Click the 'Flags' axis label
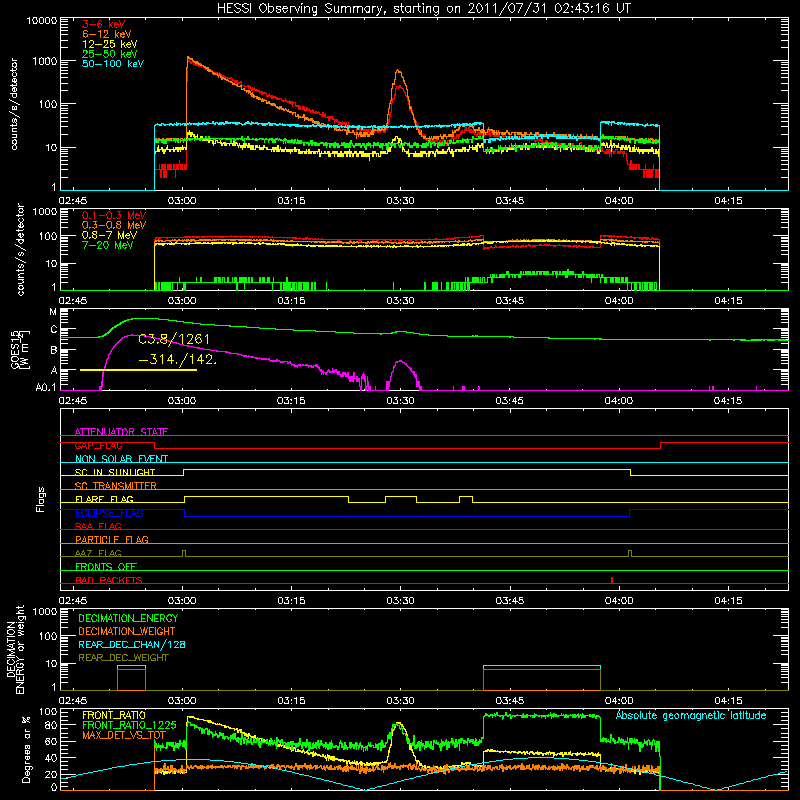 [41, 499]
